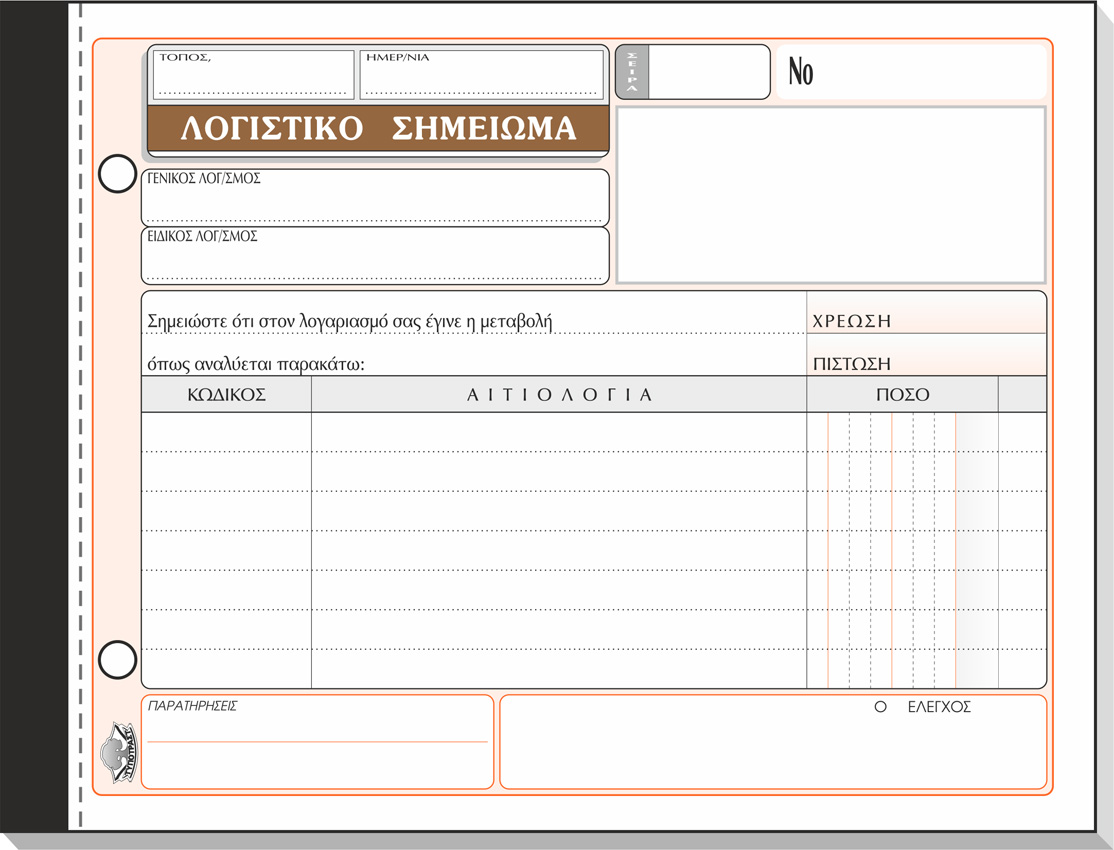Click the ΑΙΤΙΟΛΟΓΙΑ column header
Image resolution: width=1114 pixels, height=850 pixels.
coord(559,395)
